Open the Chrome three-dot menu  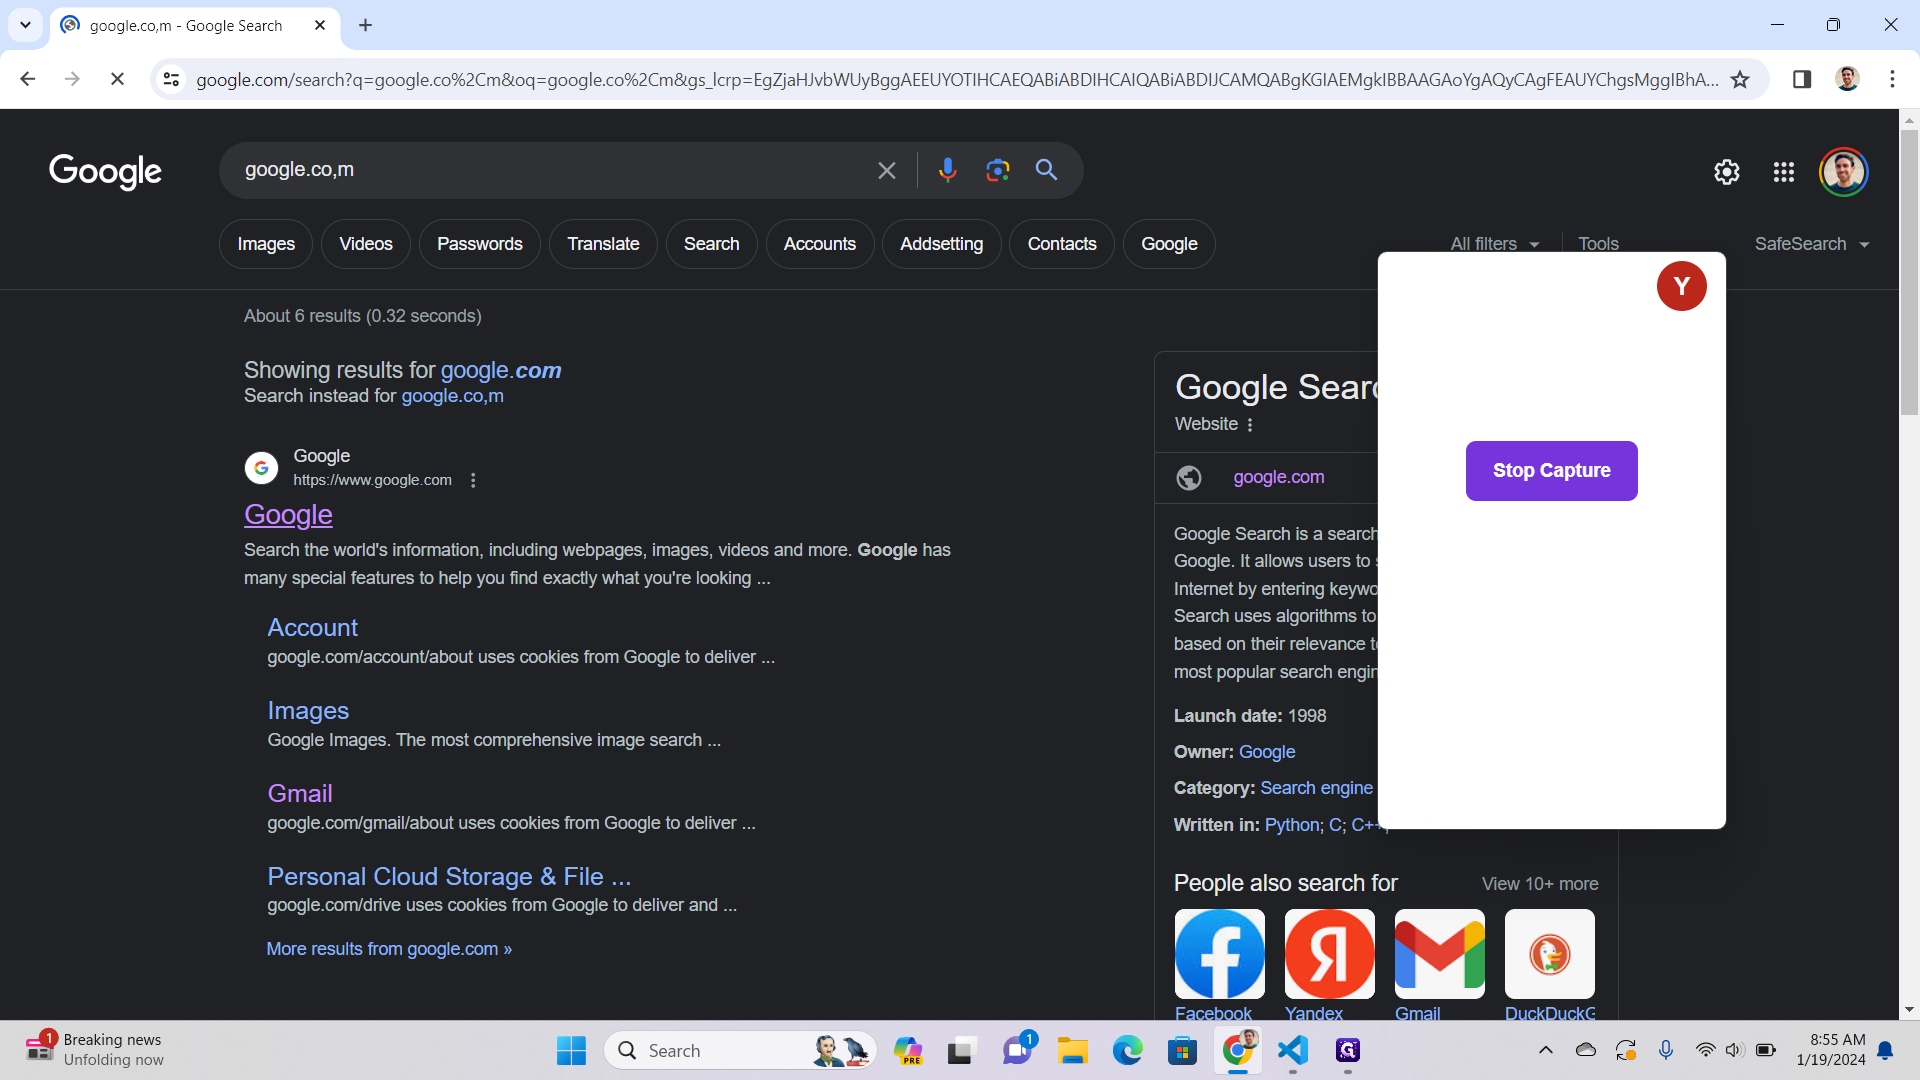(x=1892, y=79)
